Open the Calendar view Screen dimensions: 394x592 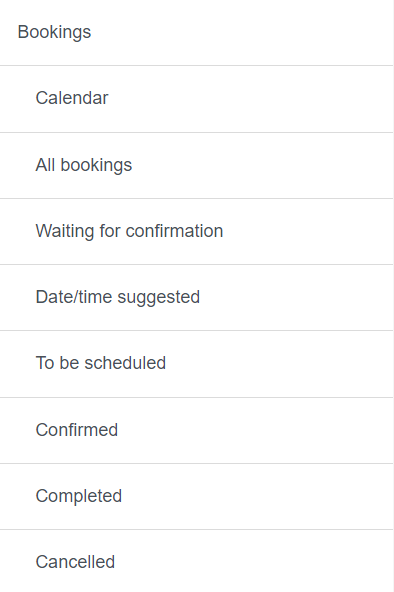click(x=196, y=99)
